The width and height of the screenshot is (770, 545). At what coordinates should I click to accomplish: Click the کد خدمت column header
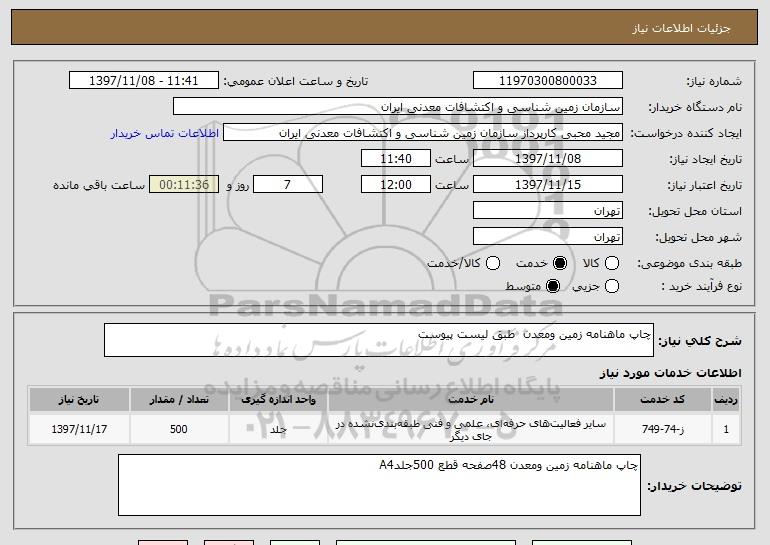coord(662,400)
